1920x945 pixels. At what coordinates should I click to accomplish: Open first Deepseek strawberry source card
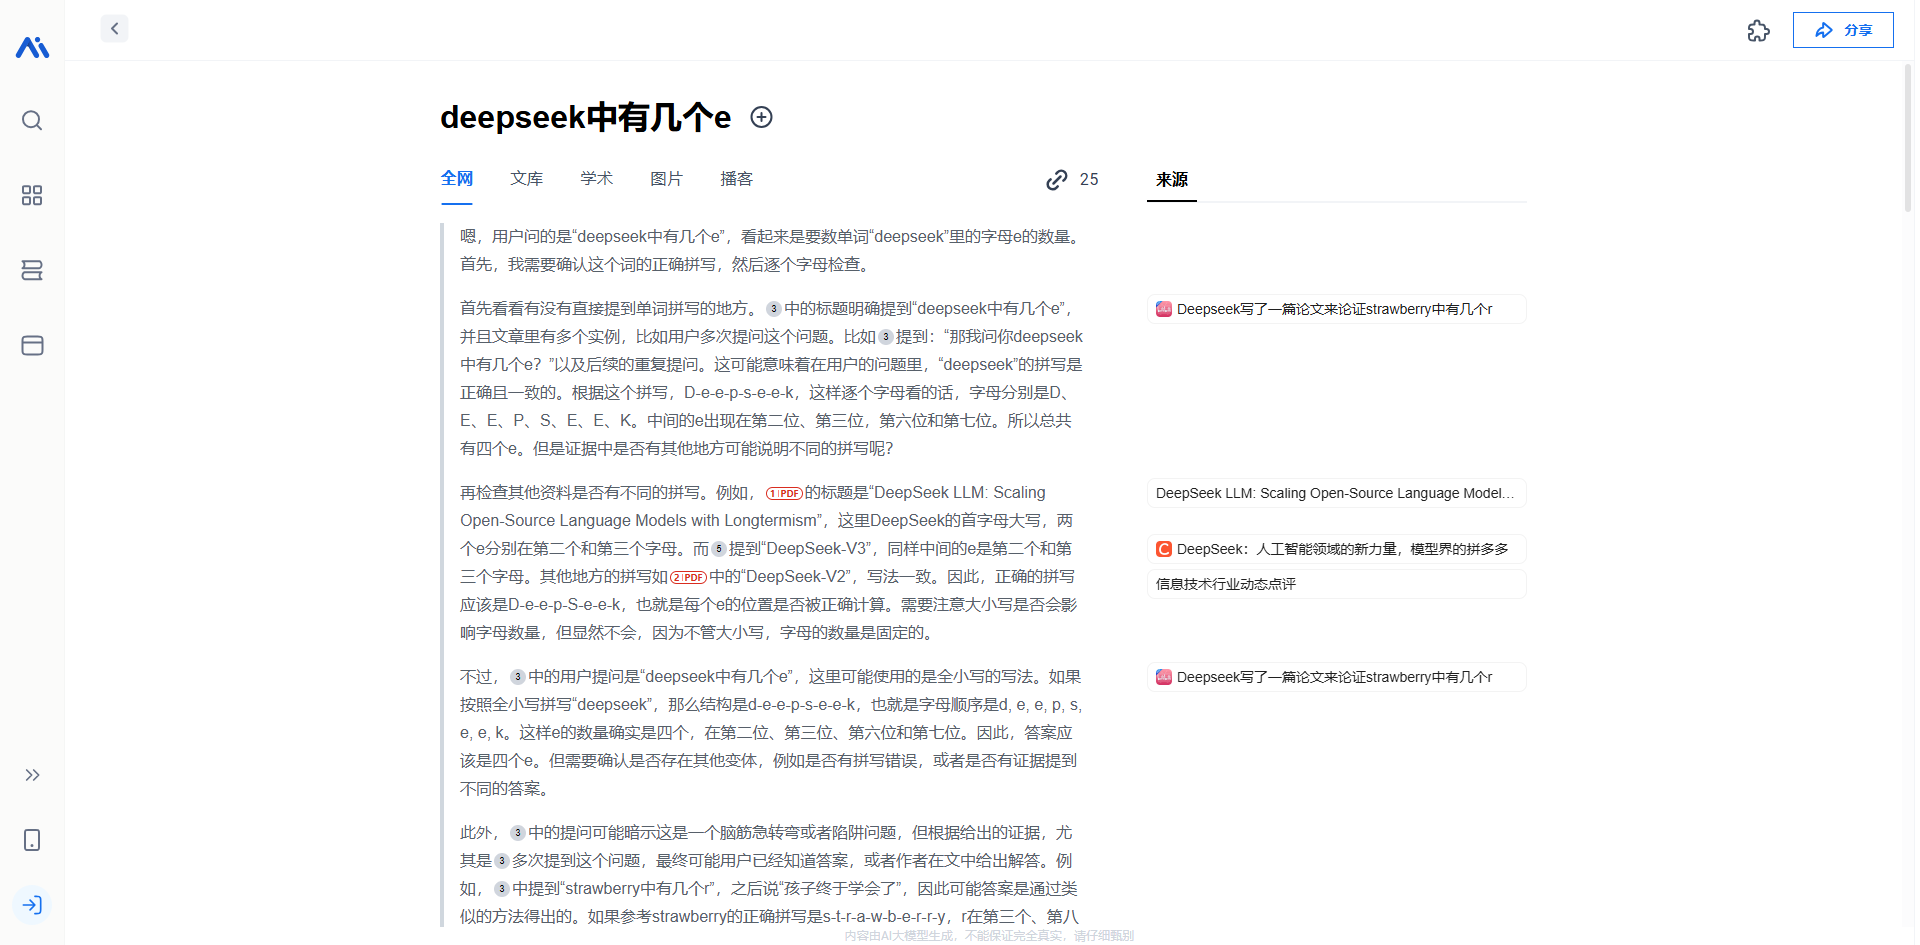pyautogui.click(x=1336, y=309)
